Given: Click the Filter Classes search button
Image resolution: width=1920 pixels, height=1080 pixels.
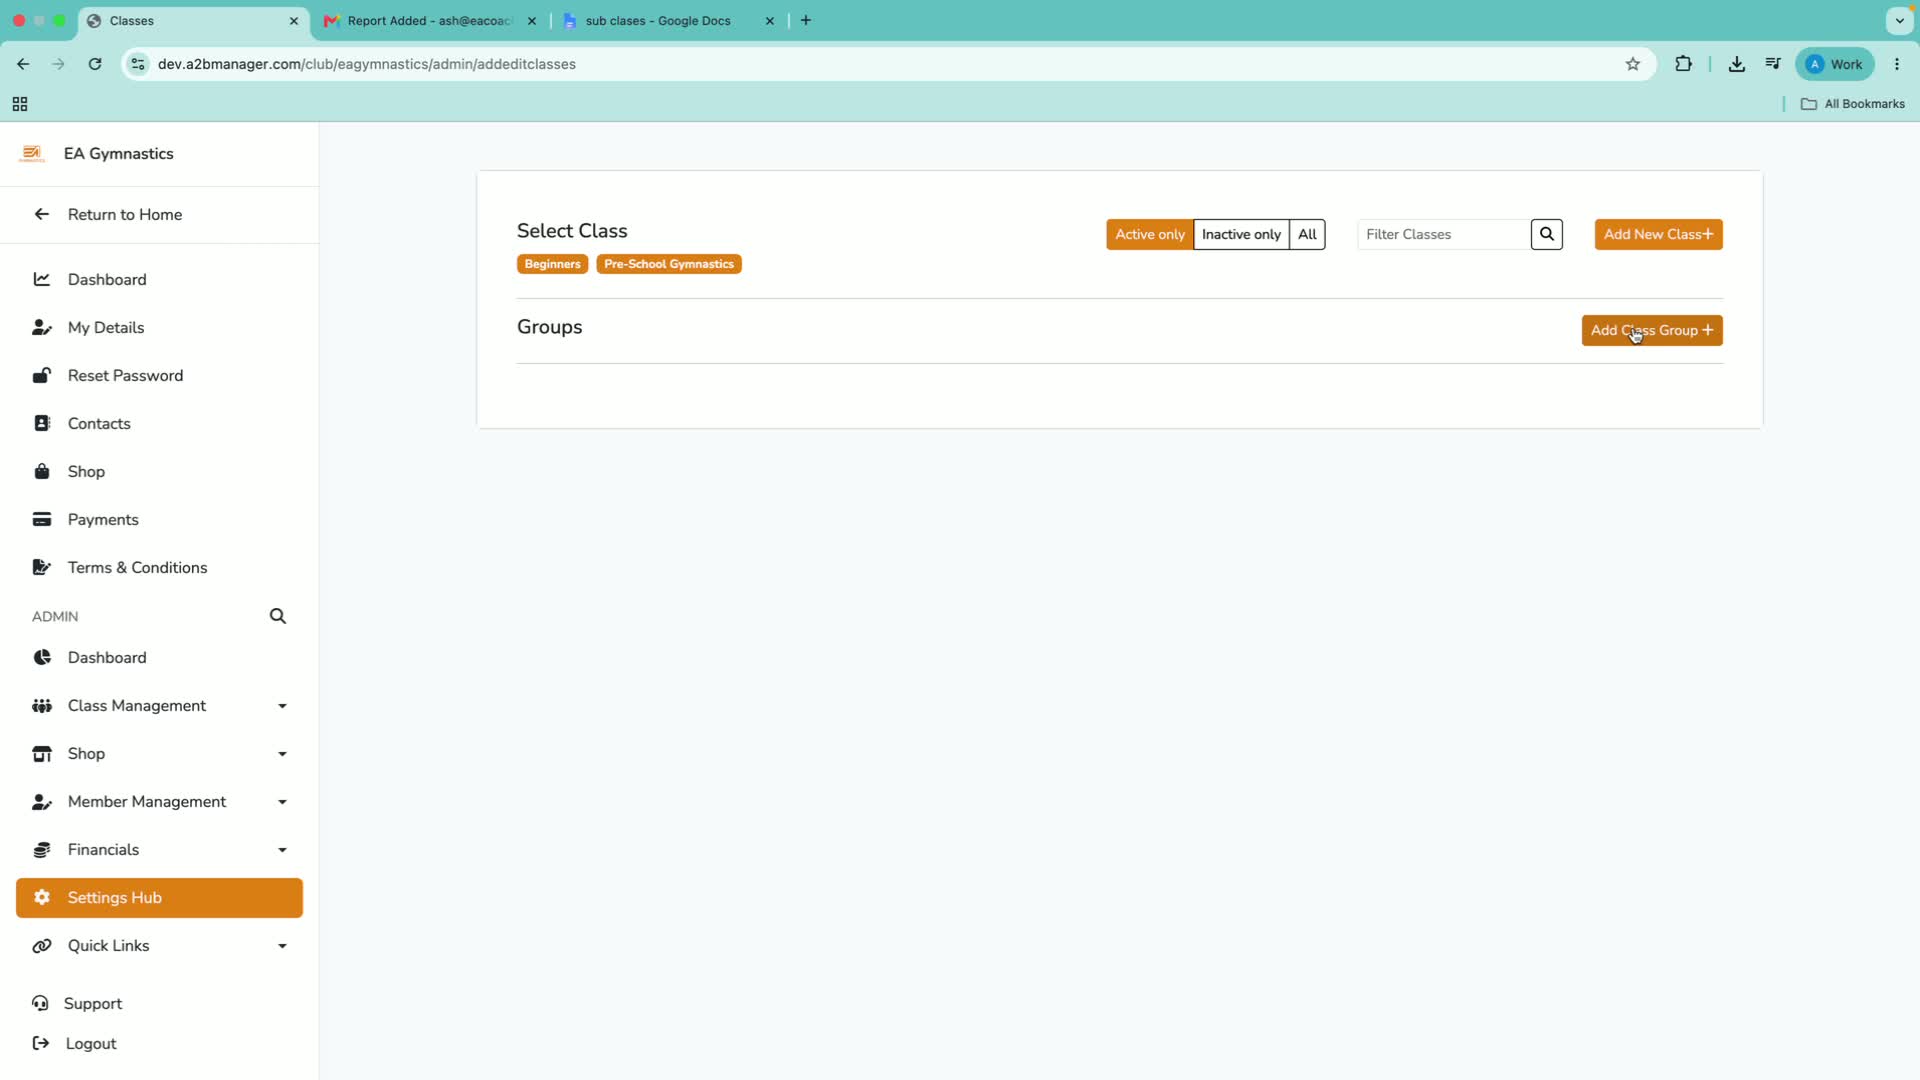Looking at the screenshot, I should pyautogui.click(x=1546, y=234).
